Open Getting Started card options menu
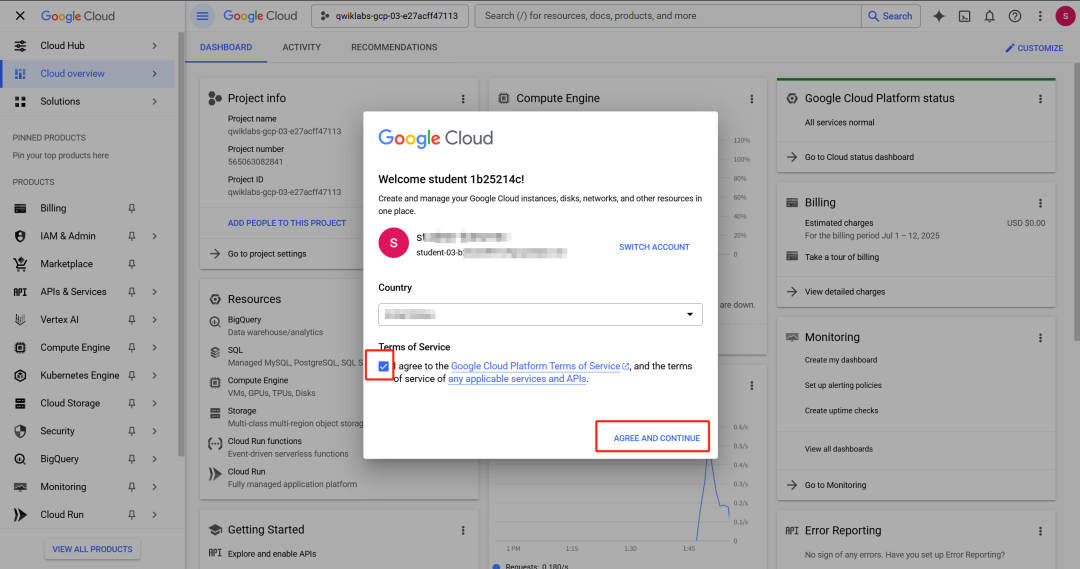The width and height of the screenshot is (1080, 569). coord(463,530)
